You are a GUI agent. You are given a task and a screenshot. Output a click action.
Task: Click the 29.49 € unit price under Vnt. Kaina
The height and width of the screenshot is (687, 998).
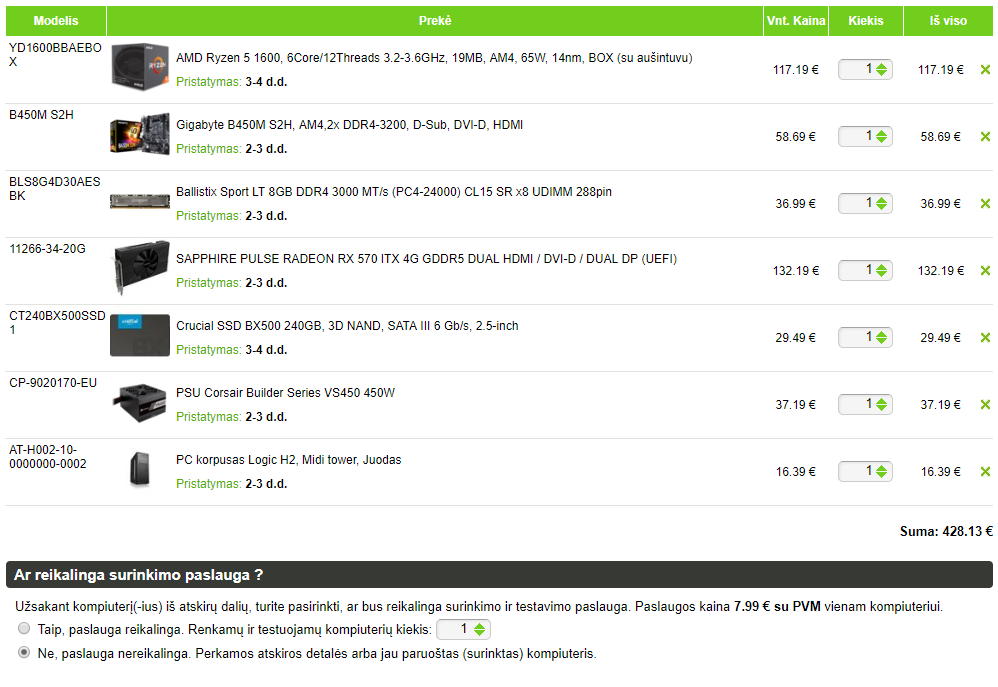tap(796, 337)
